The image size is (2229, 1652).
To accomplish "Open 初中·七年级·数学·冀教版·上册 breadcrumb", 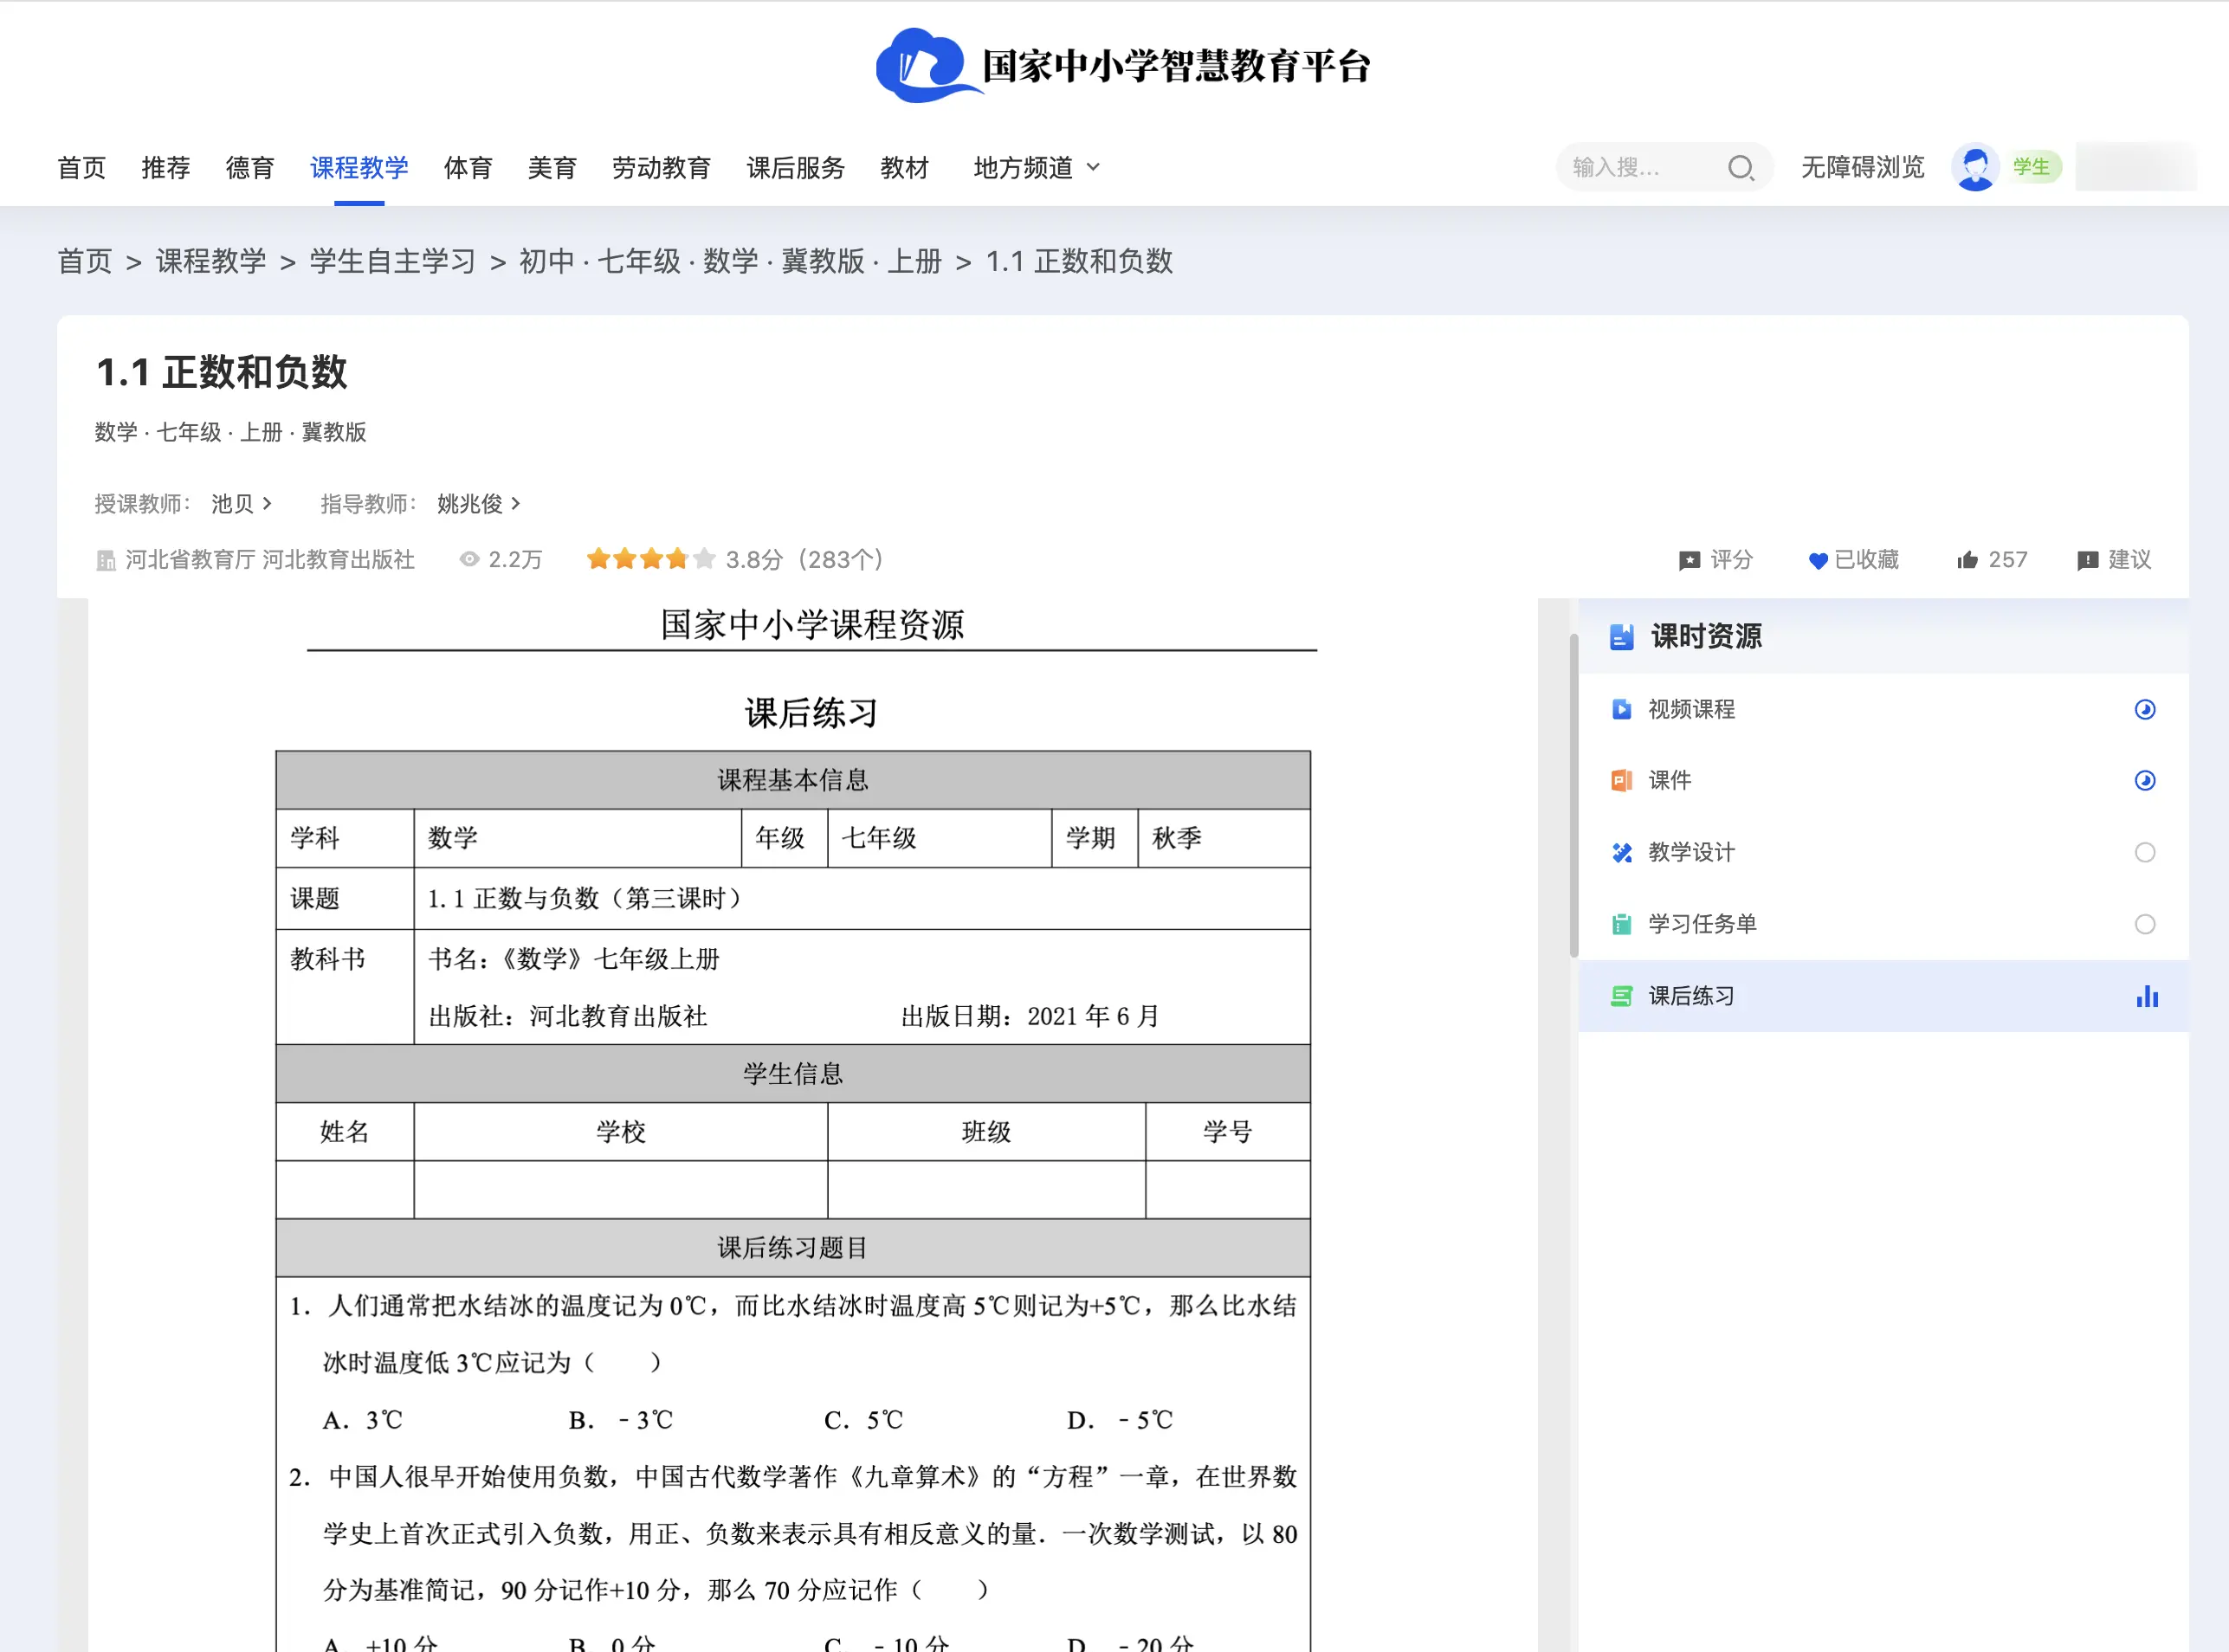I will tap(730, 261).
